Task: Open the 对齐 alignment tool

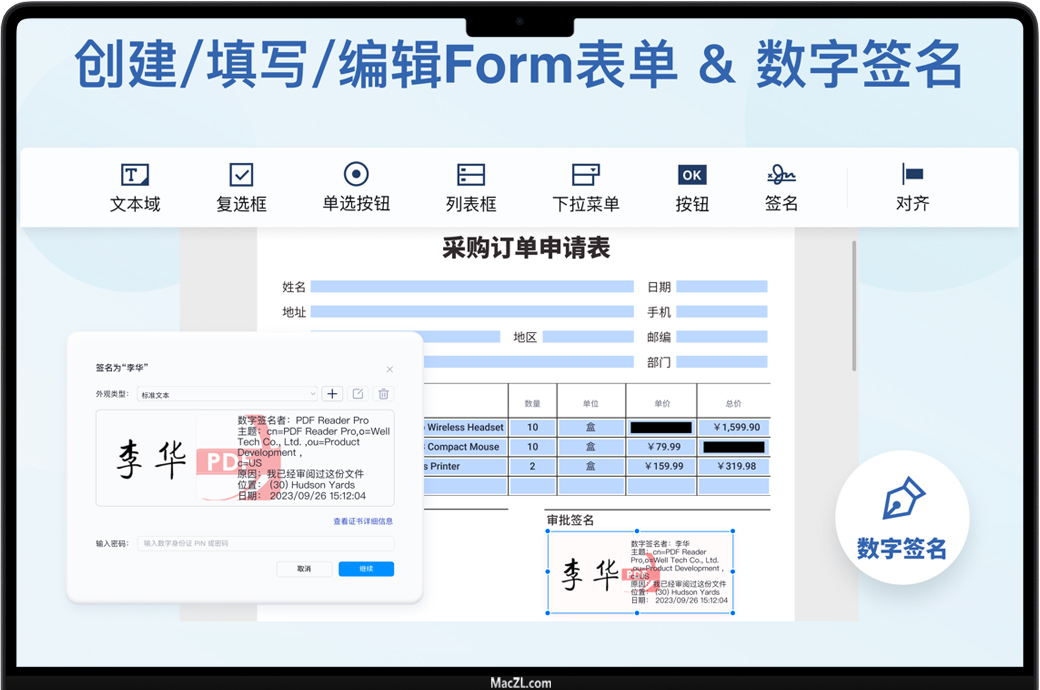Action: [x=912, y=187]
